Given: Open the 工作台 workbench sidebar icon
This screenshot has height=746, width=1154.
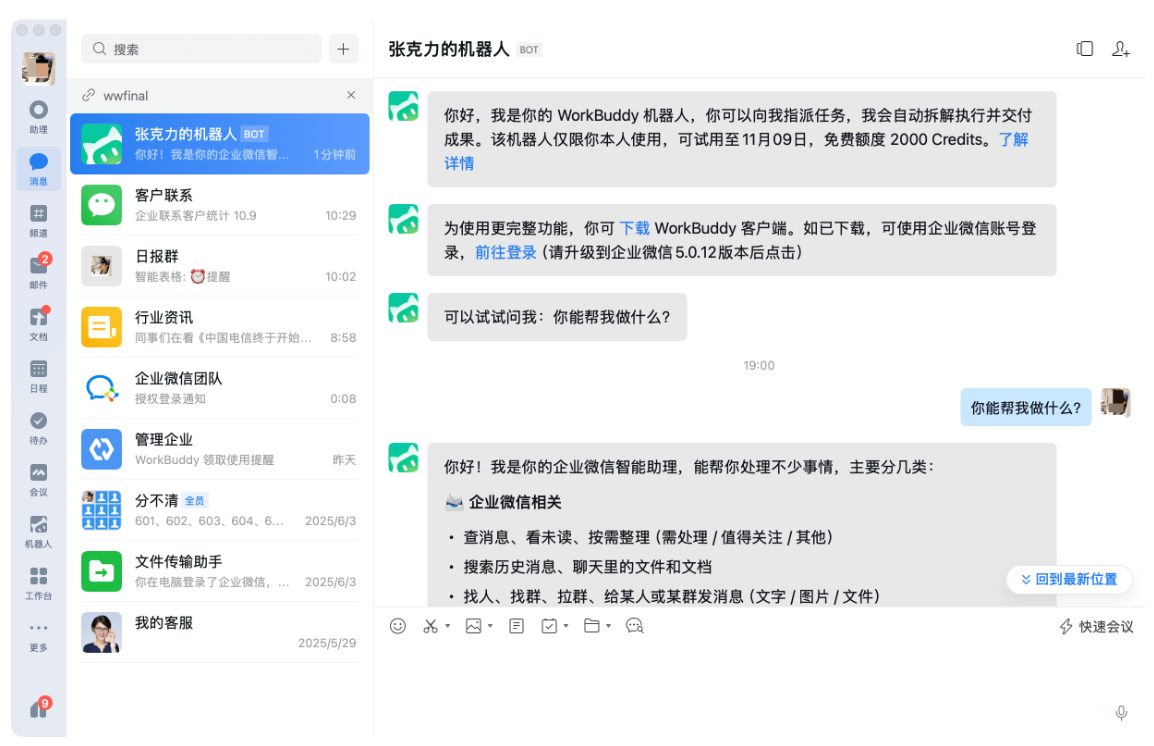Looking at the screenshot, I should [x=38, y=583].
